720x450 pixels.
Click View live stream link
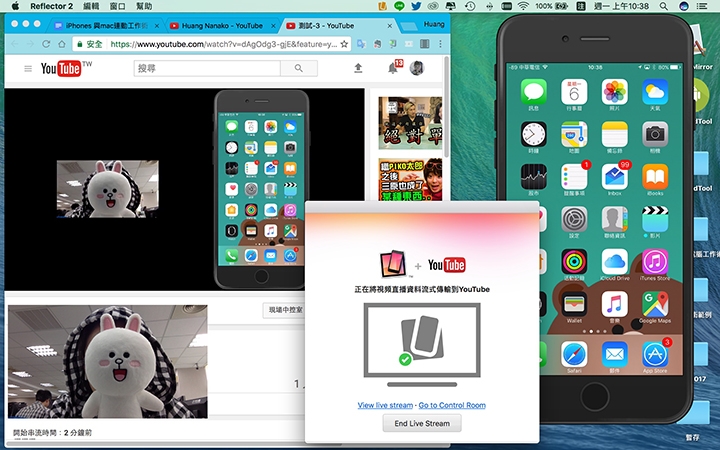(x=385, y=405)
